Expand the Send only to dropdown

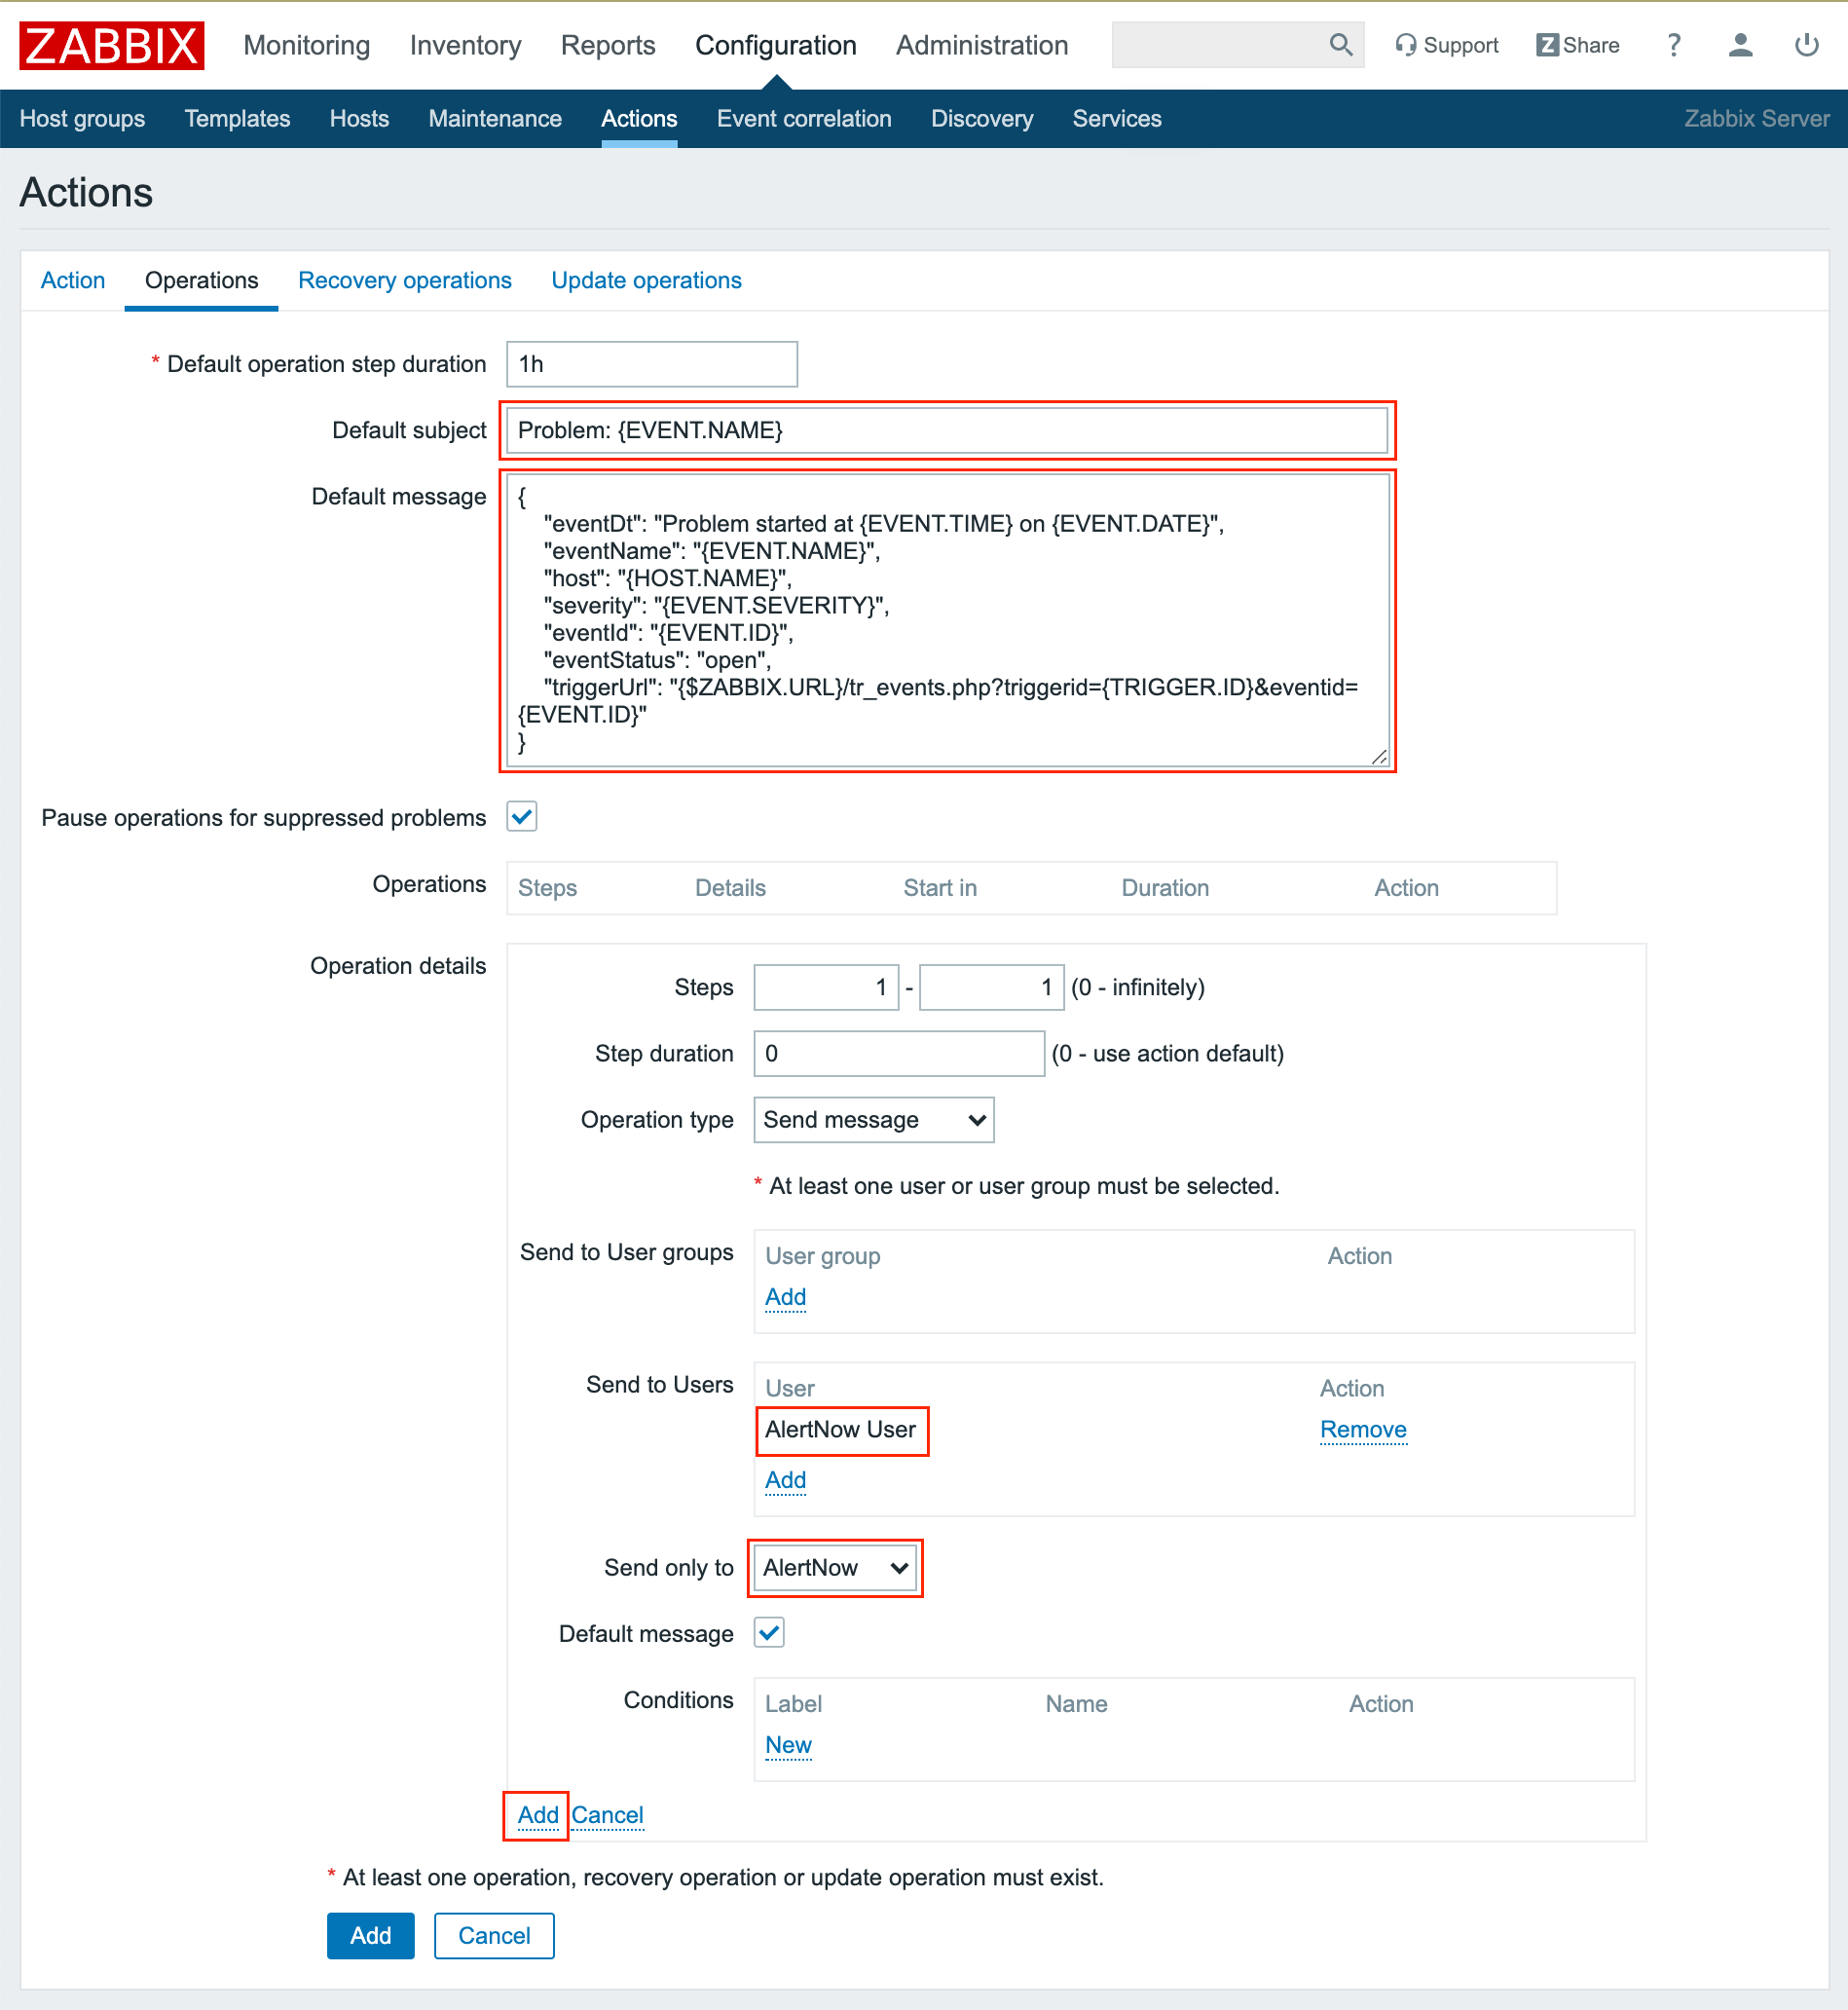pos(834,1567)
